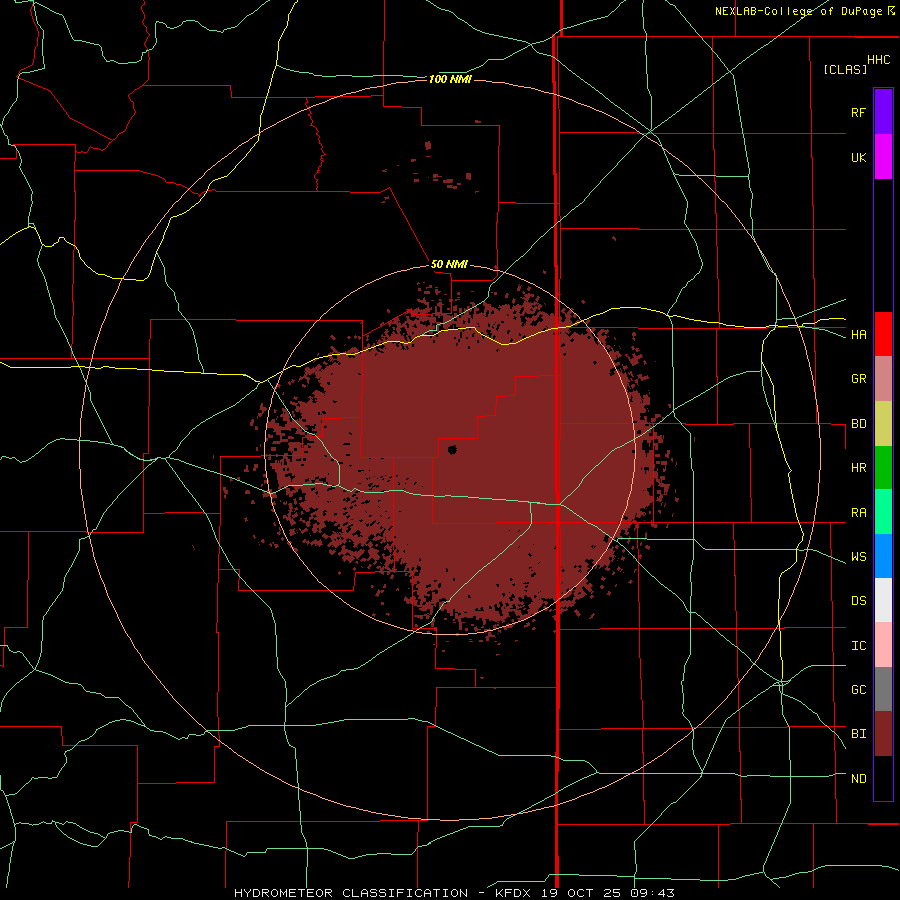Click the blue WS color swatch

point(883,556)
